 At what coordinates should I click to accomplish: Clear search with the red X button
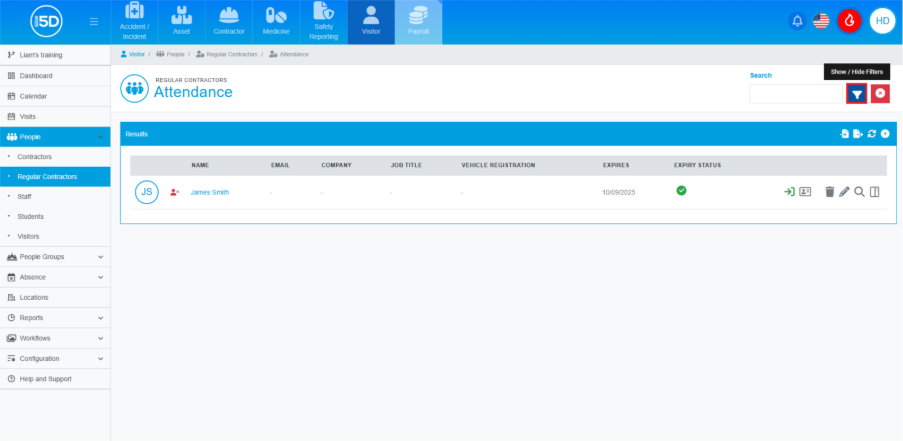880,93
